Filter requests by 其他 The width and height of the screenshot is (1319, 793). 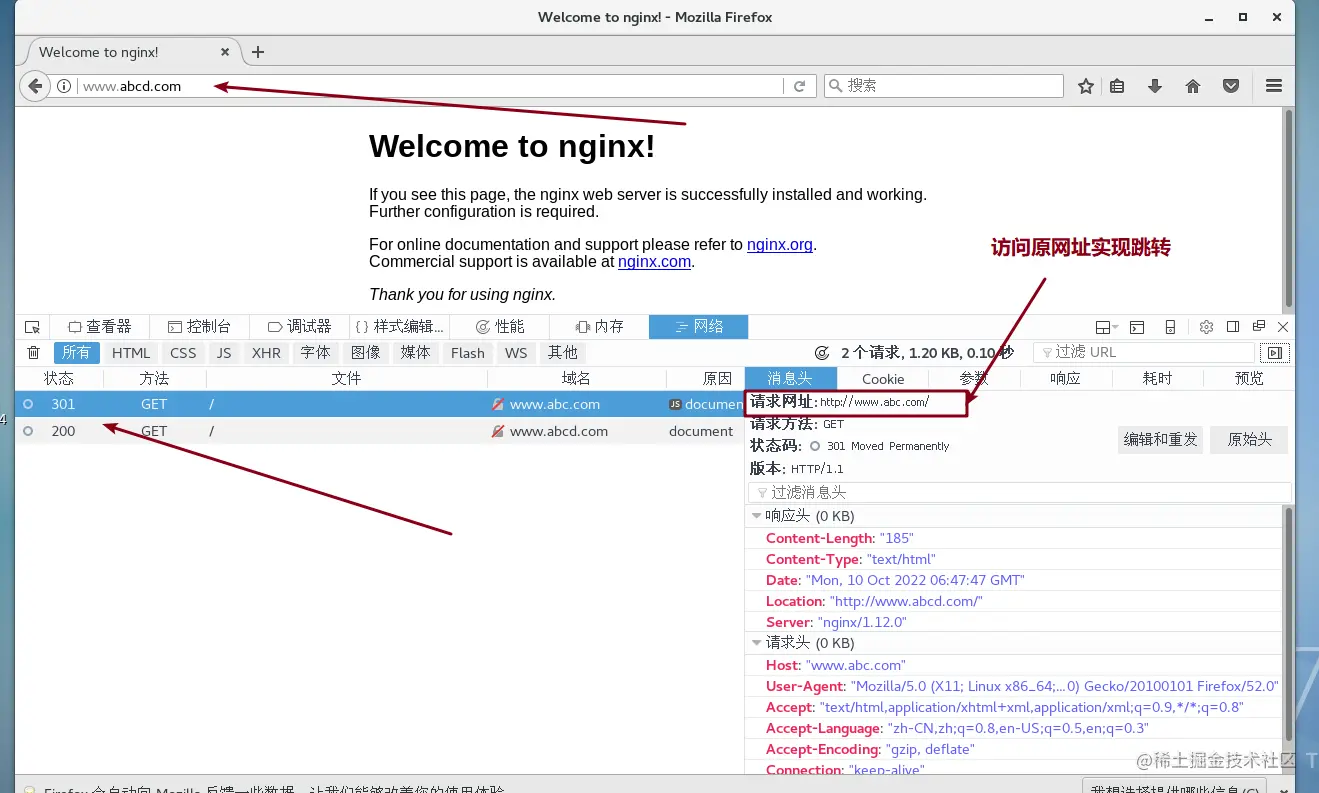[x=563, y=352]
